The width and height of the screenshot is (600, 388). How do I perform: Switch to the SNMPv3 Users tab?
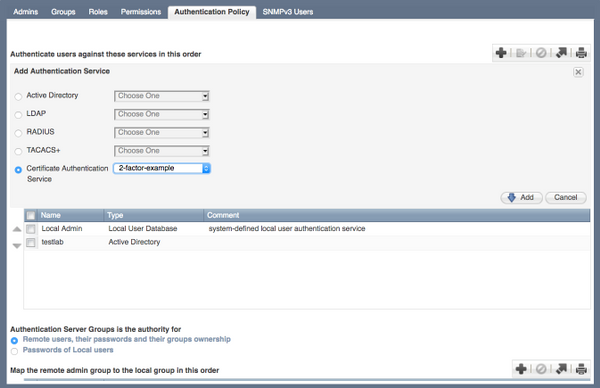288,12
